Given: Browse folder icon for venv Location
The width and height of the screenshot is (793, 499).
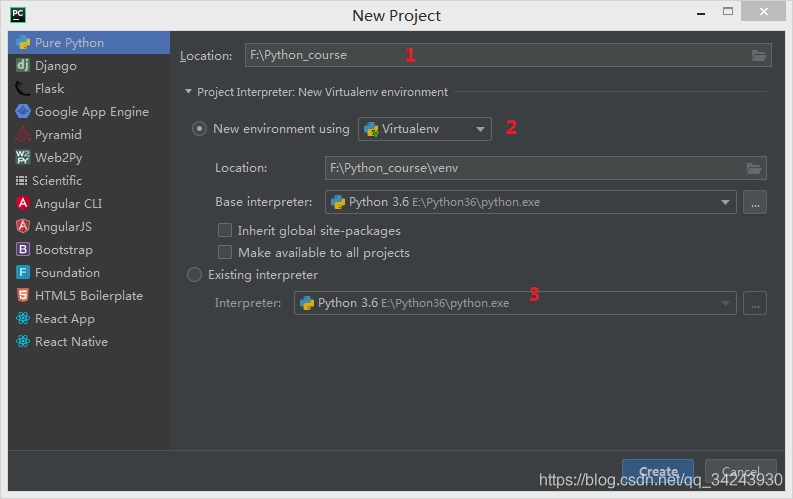Looking at the screenshot, I should tap(754, 168).
